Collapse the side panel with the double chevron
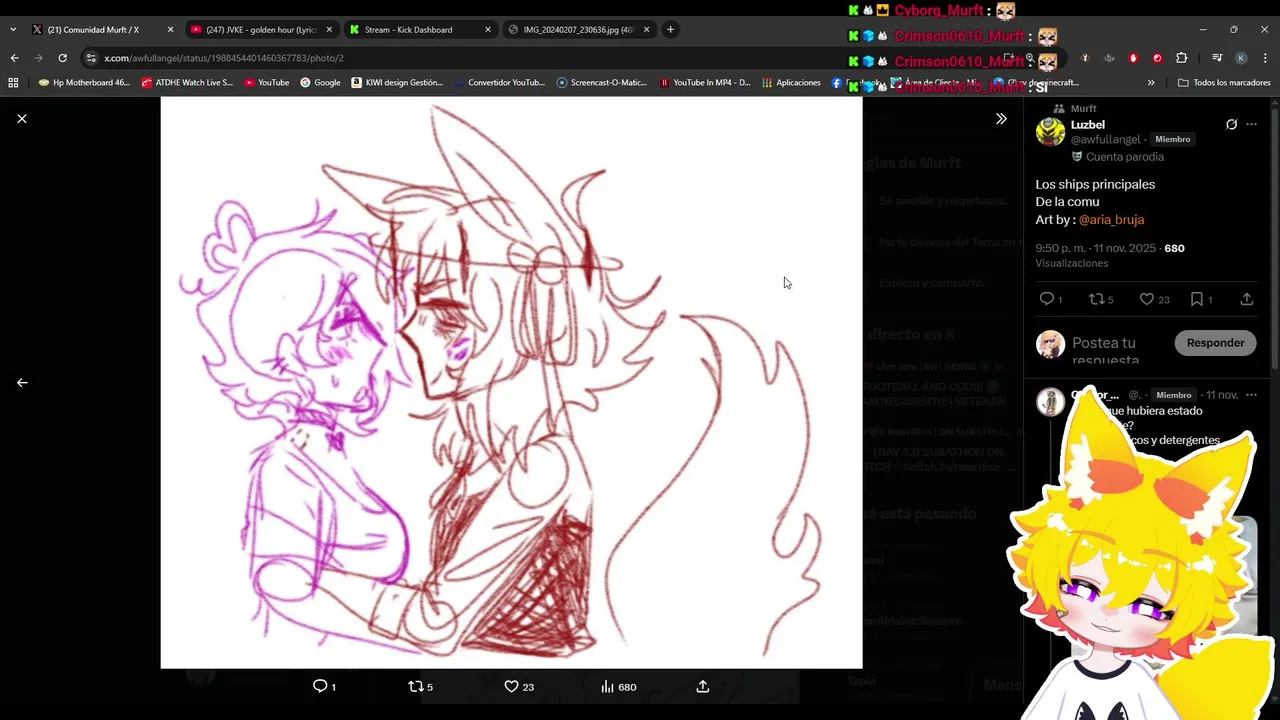1280x720 pixels. click(x=1001, y=118)
